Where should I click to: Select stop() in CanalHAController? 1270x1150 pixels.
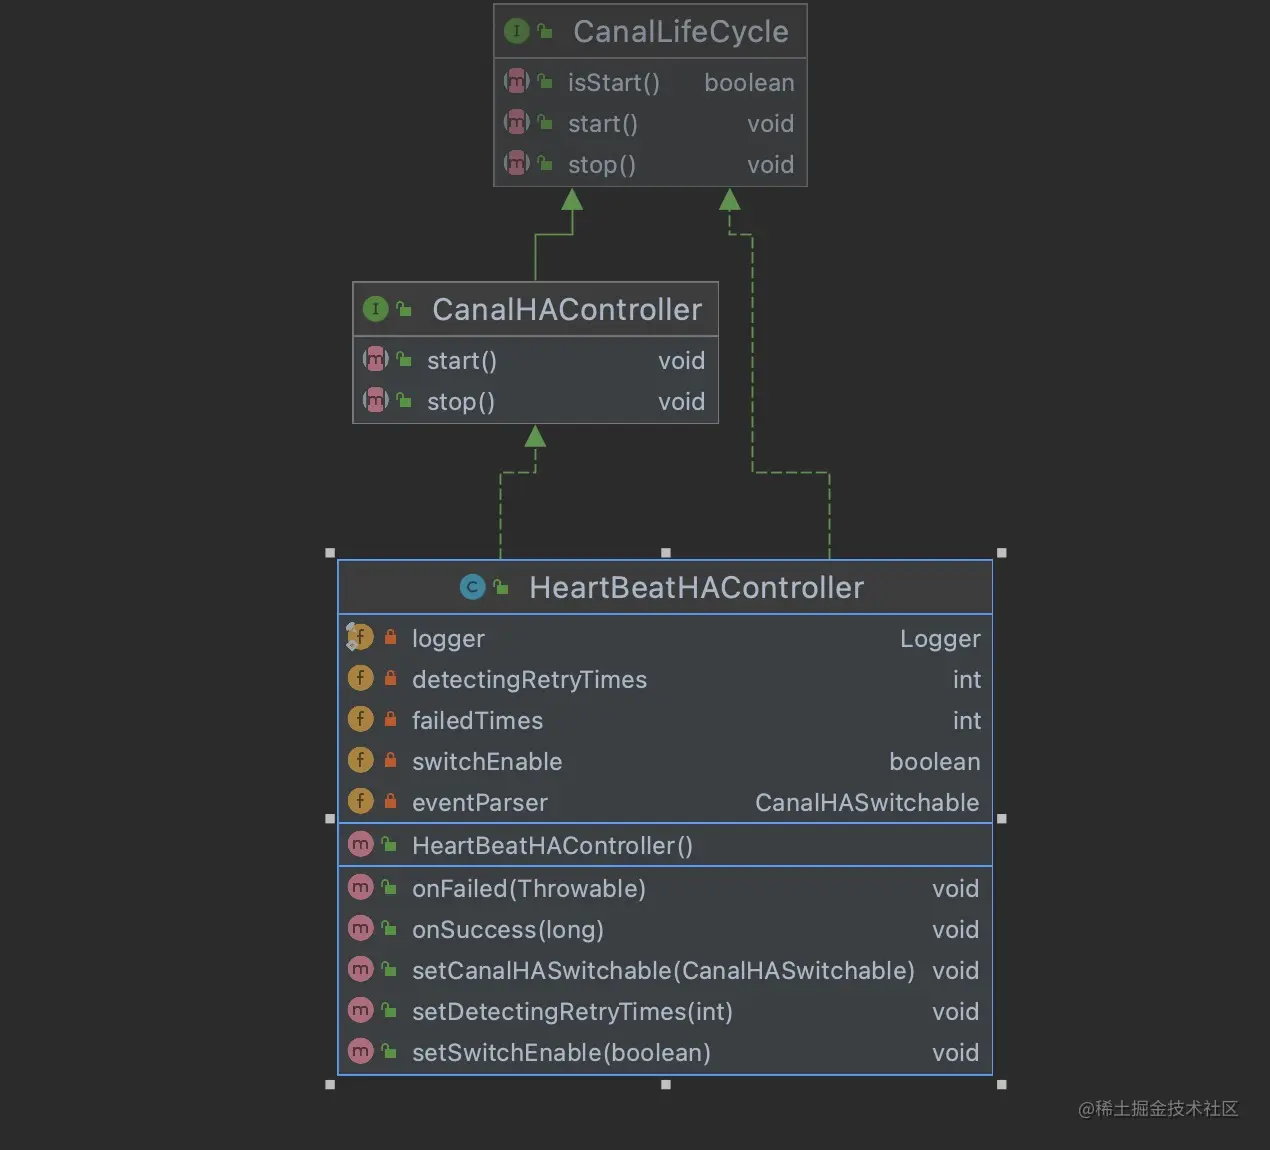(x=461, y=402)
